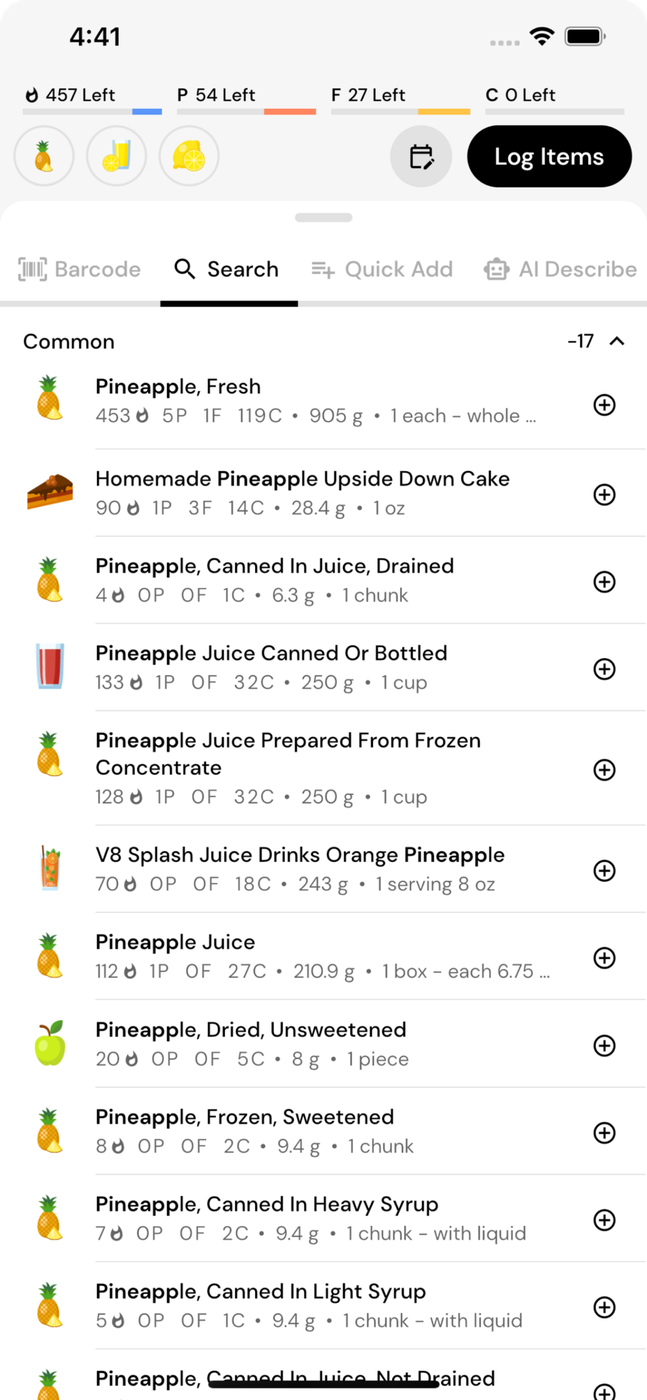Select the Search tab
Viewport: 647px width, 1400px height.
(x=227, y=269)
